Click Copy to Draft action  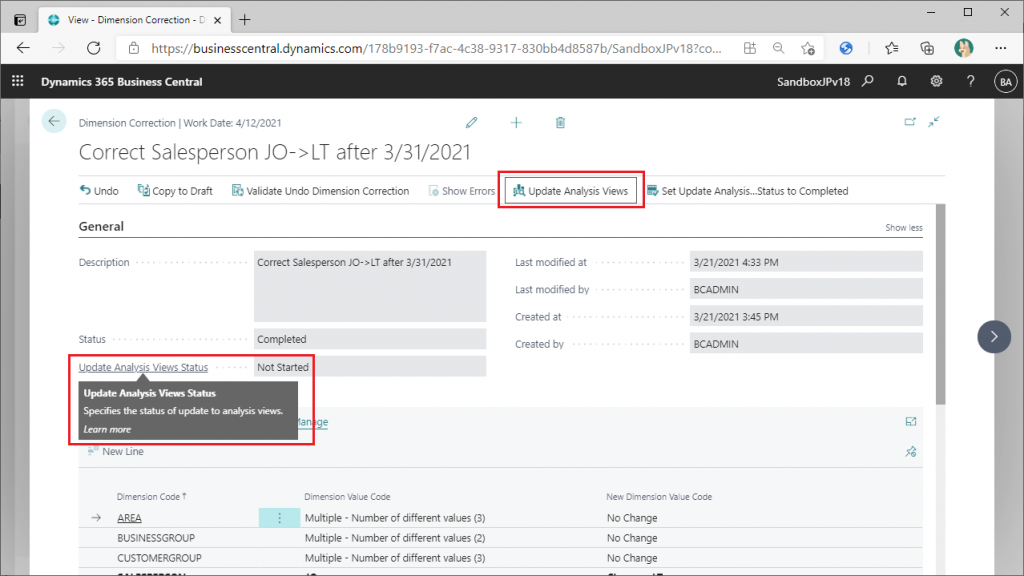pos(175,191)
